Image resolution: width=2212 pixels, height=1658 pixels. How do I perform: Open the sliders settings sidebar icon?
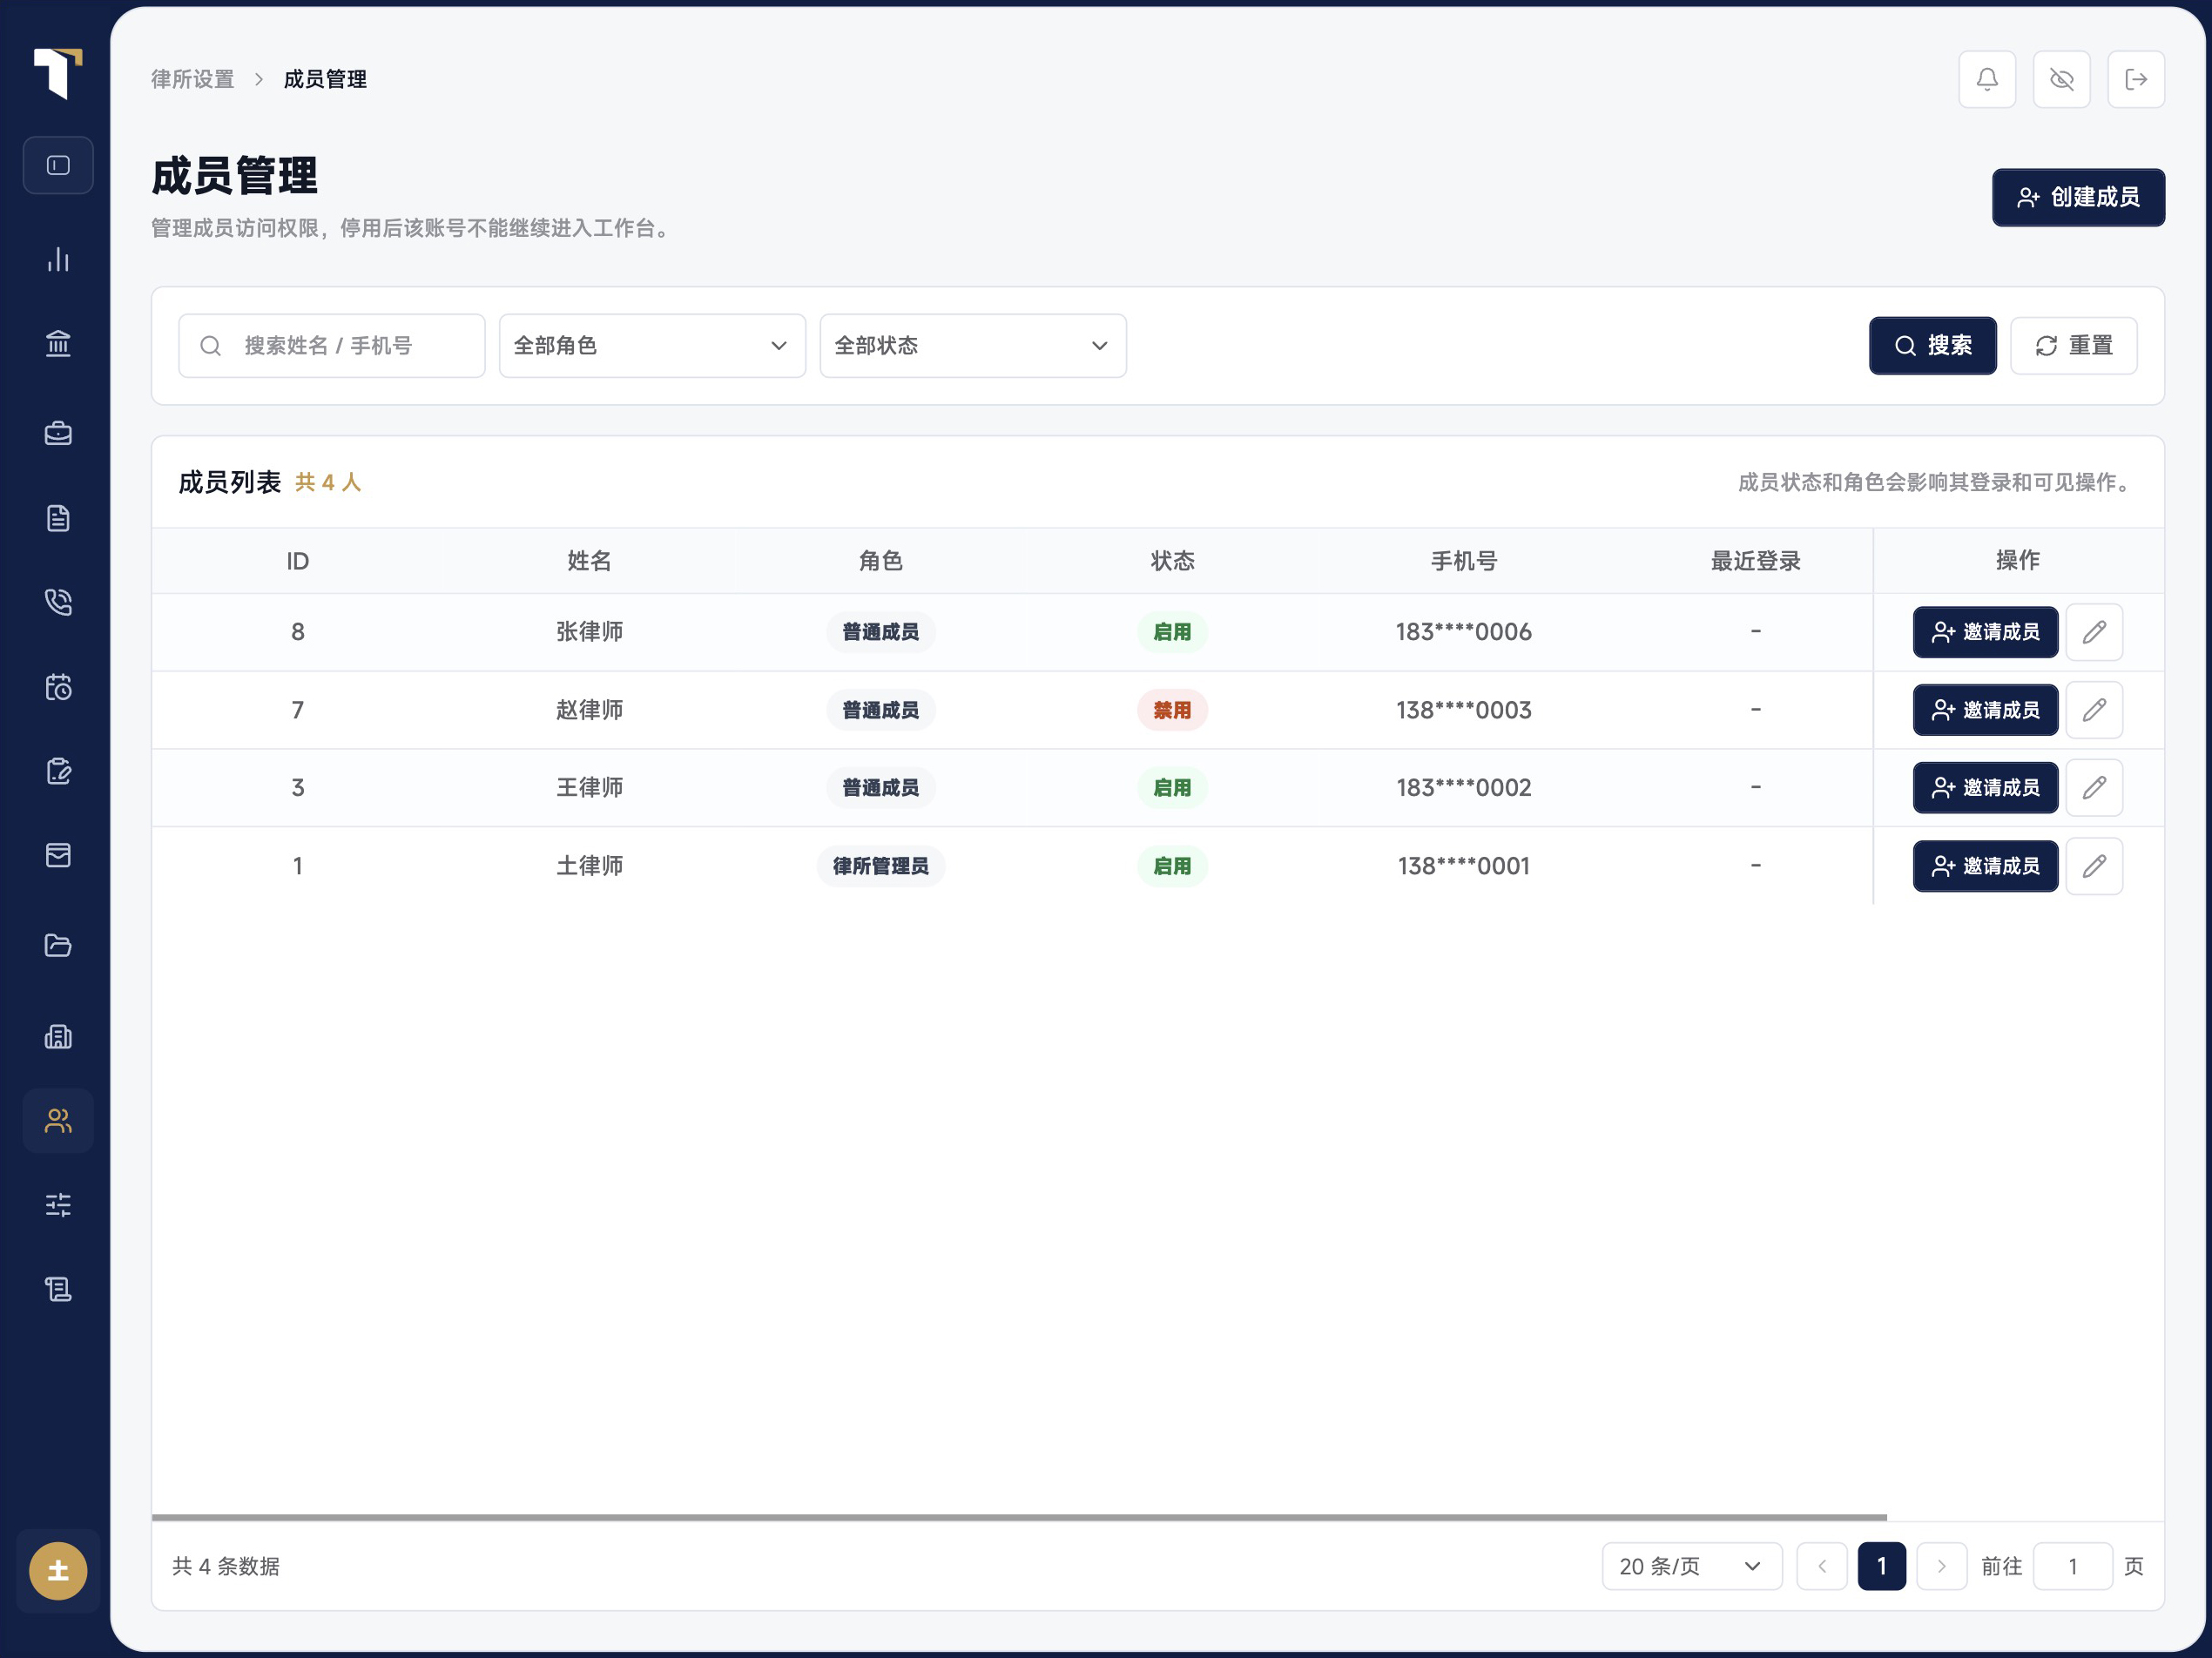coord(58,1205)
